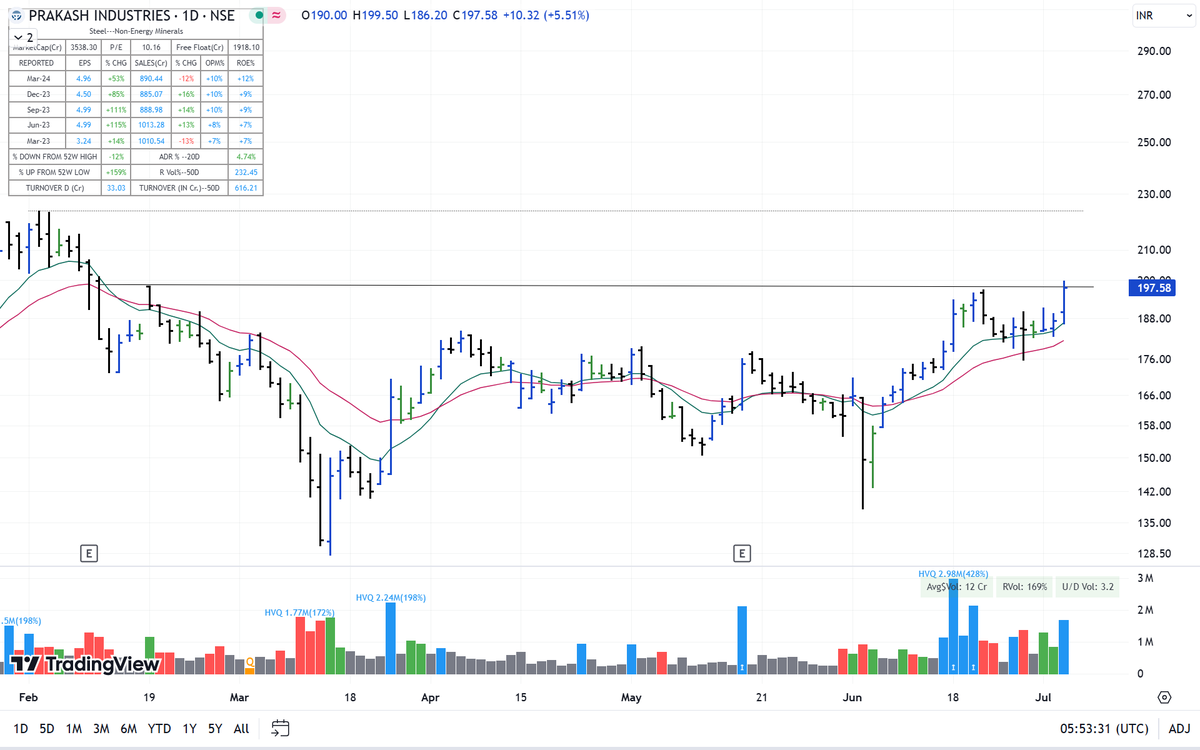This screenshot has width=1200, height=750.
Task: Click the Sep-23 row label
Action: pos(38,109)
